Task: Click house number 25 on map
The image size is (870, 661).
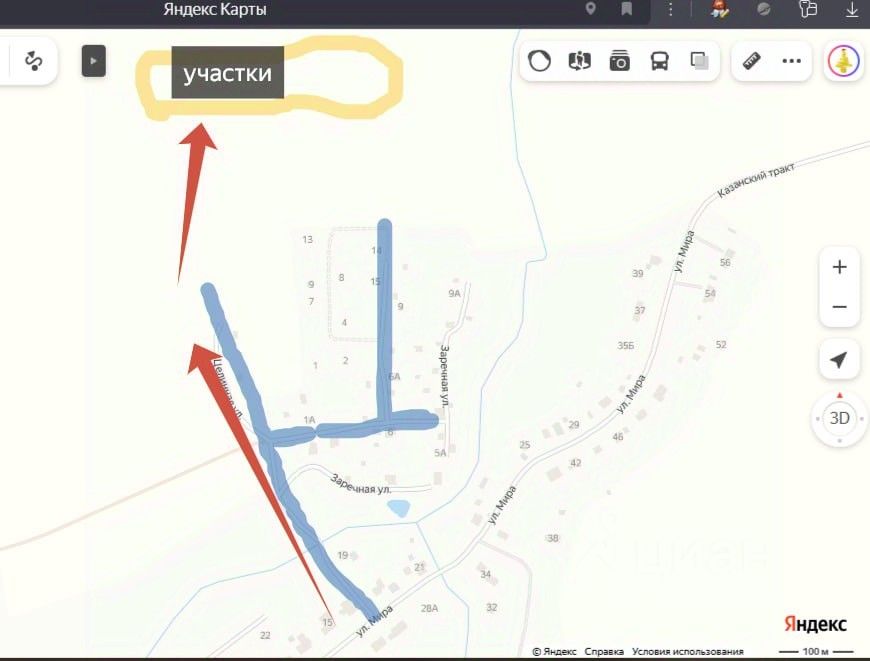Action: [x=524, y=445]
